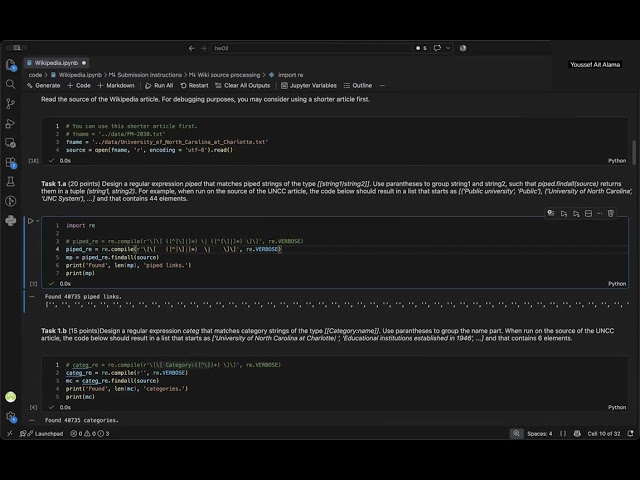
Task: Open the Remote Explorer view
Action: pyautogui.click(x=11, y=143)
